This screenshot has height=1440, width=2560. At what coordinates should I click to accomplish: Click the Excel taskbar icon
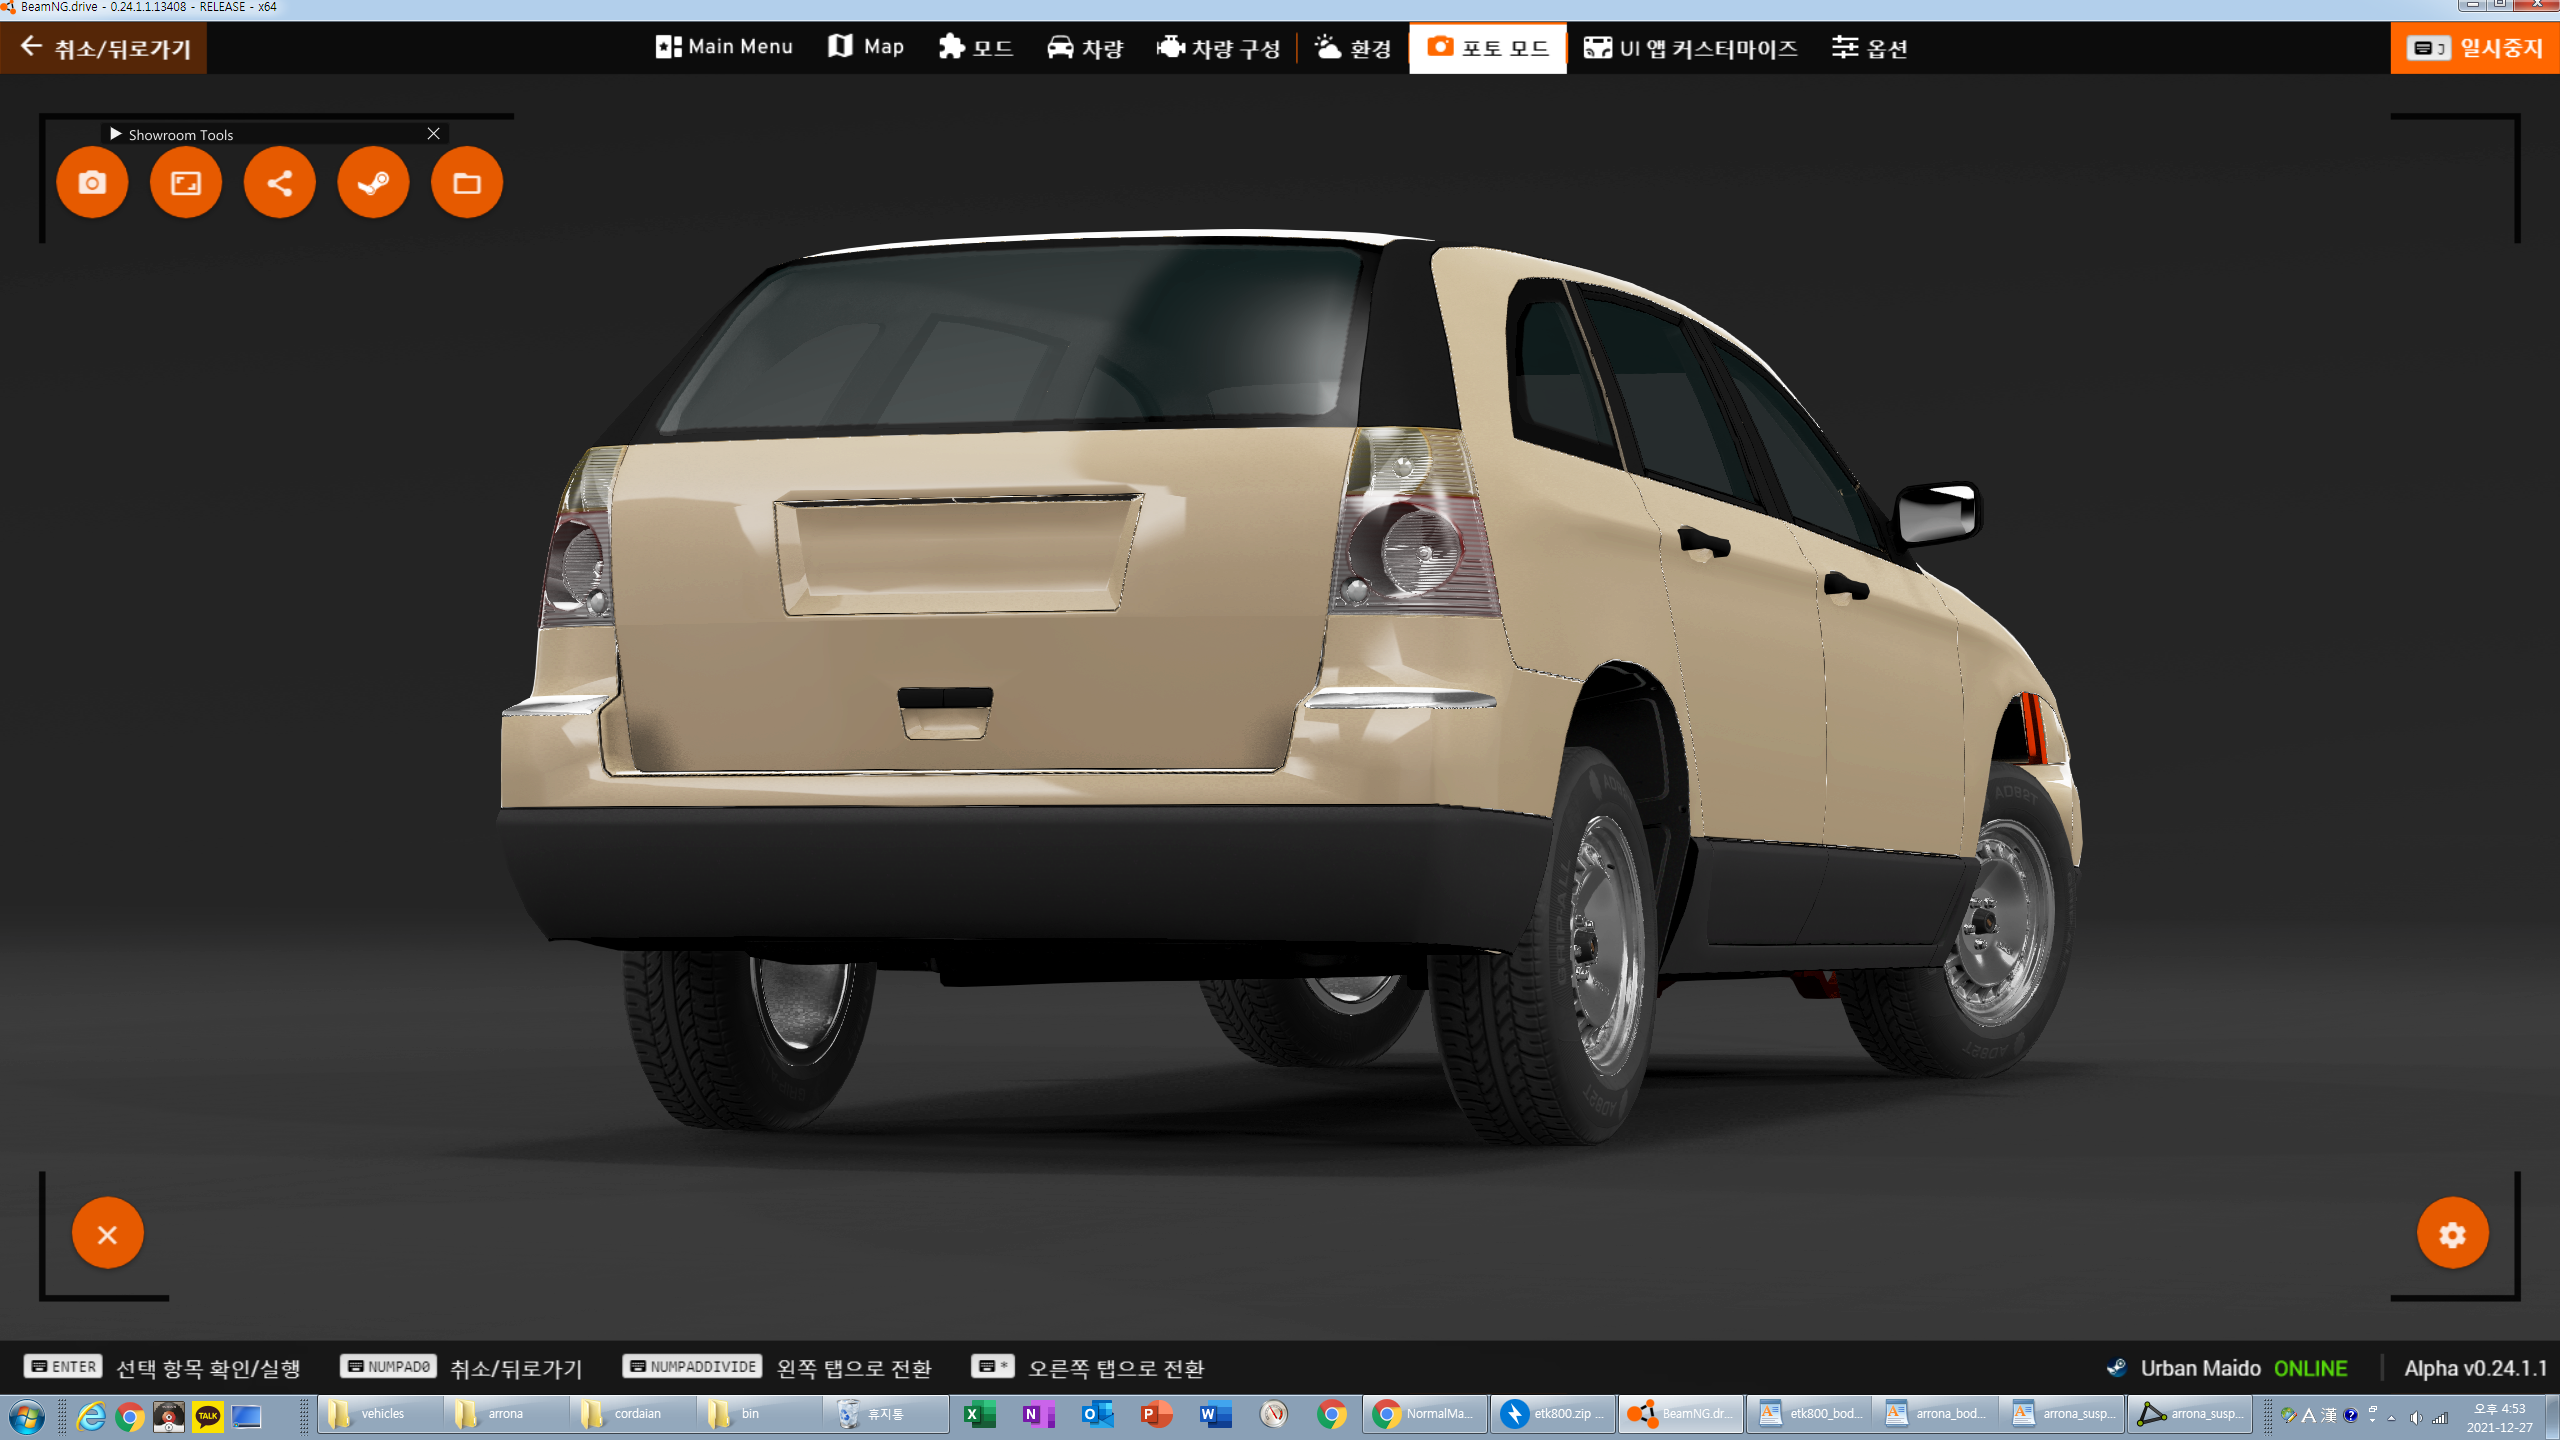pyautogui.click(x=978, y=1414)
